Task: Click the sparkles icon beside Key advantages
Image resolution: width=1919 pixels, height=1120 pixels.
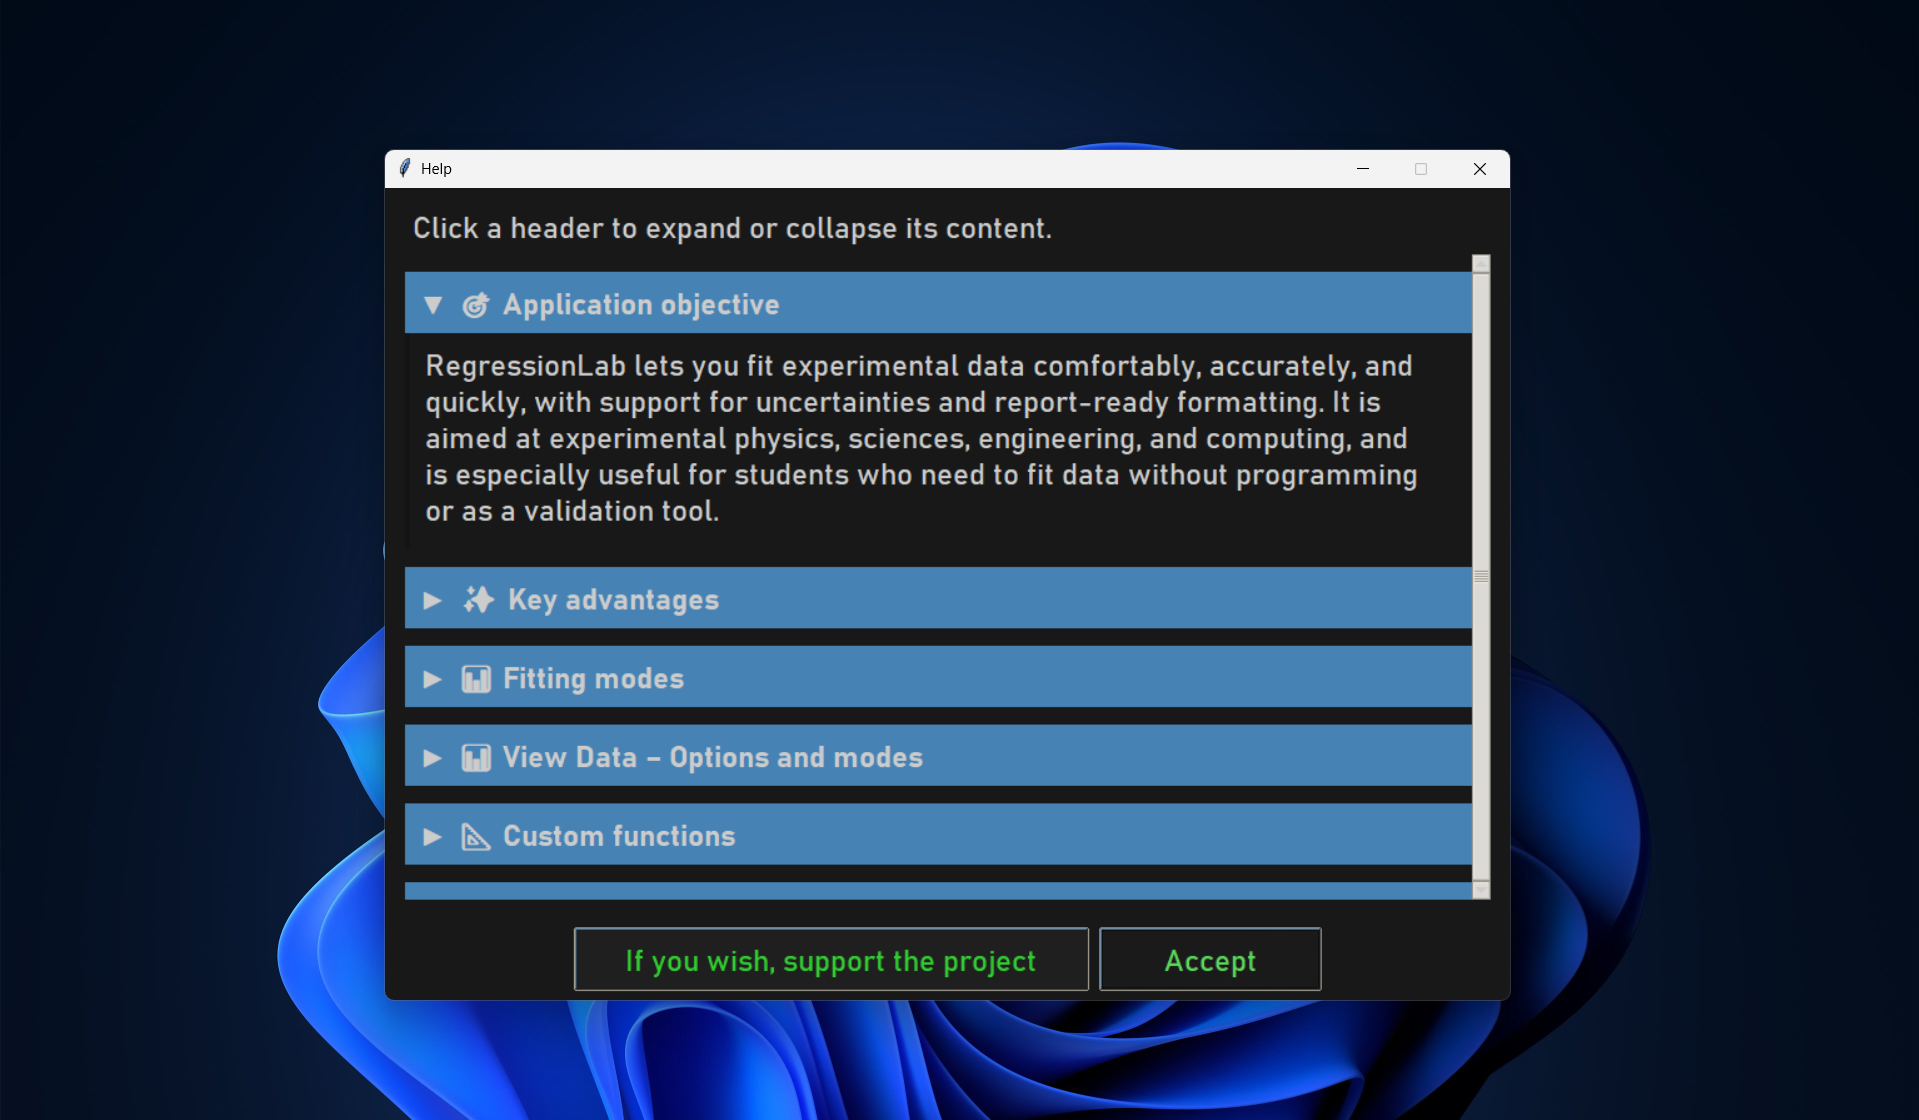Action: (478, 600)
